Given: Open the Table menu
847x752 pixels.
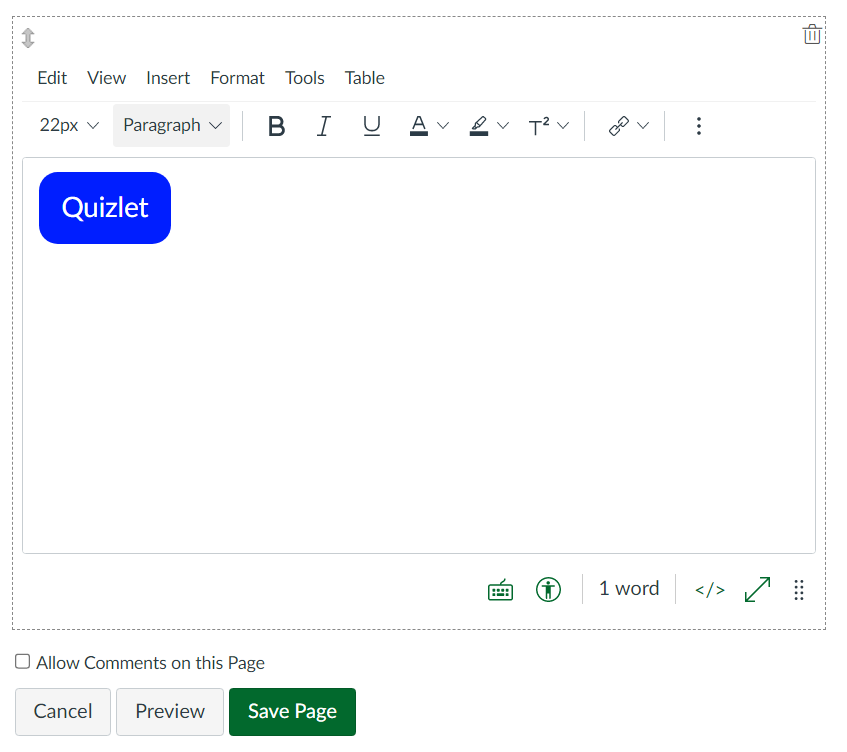Looking at the screenshot, I should (364, 78).
